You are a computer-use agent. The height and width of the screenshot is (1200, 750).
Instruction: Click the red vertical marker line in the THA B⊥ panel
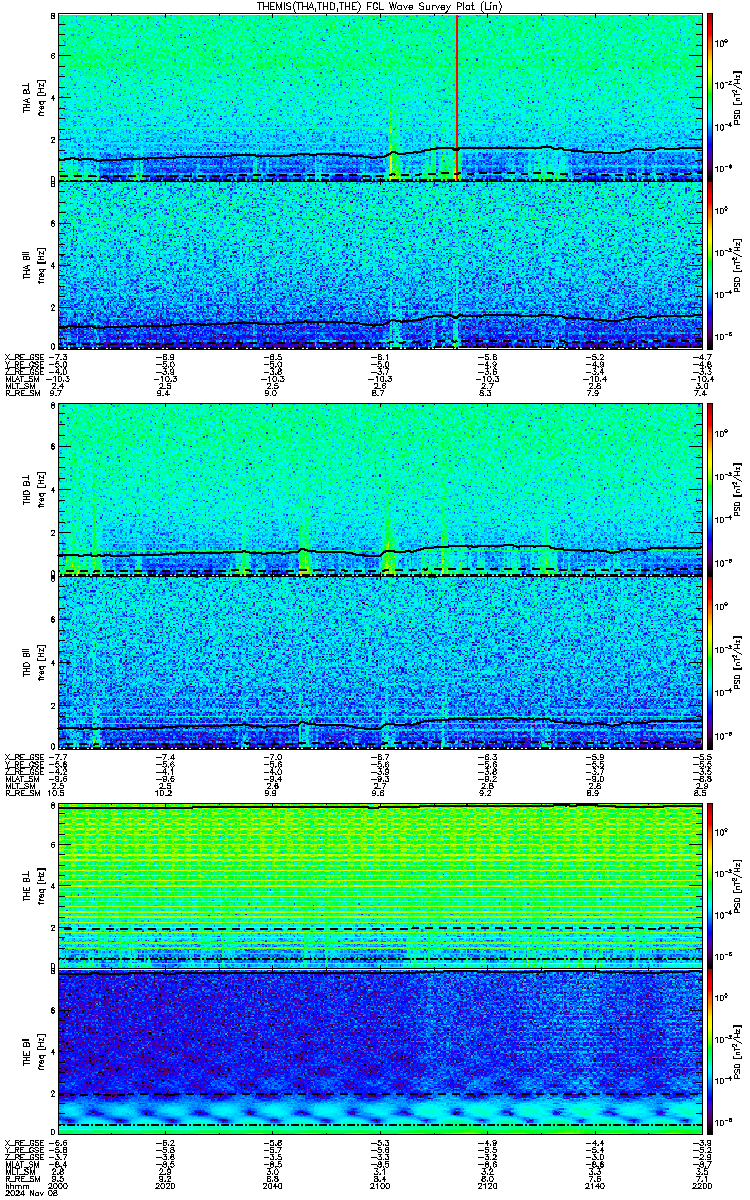pos(456,97)
